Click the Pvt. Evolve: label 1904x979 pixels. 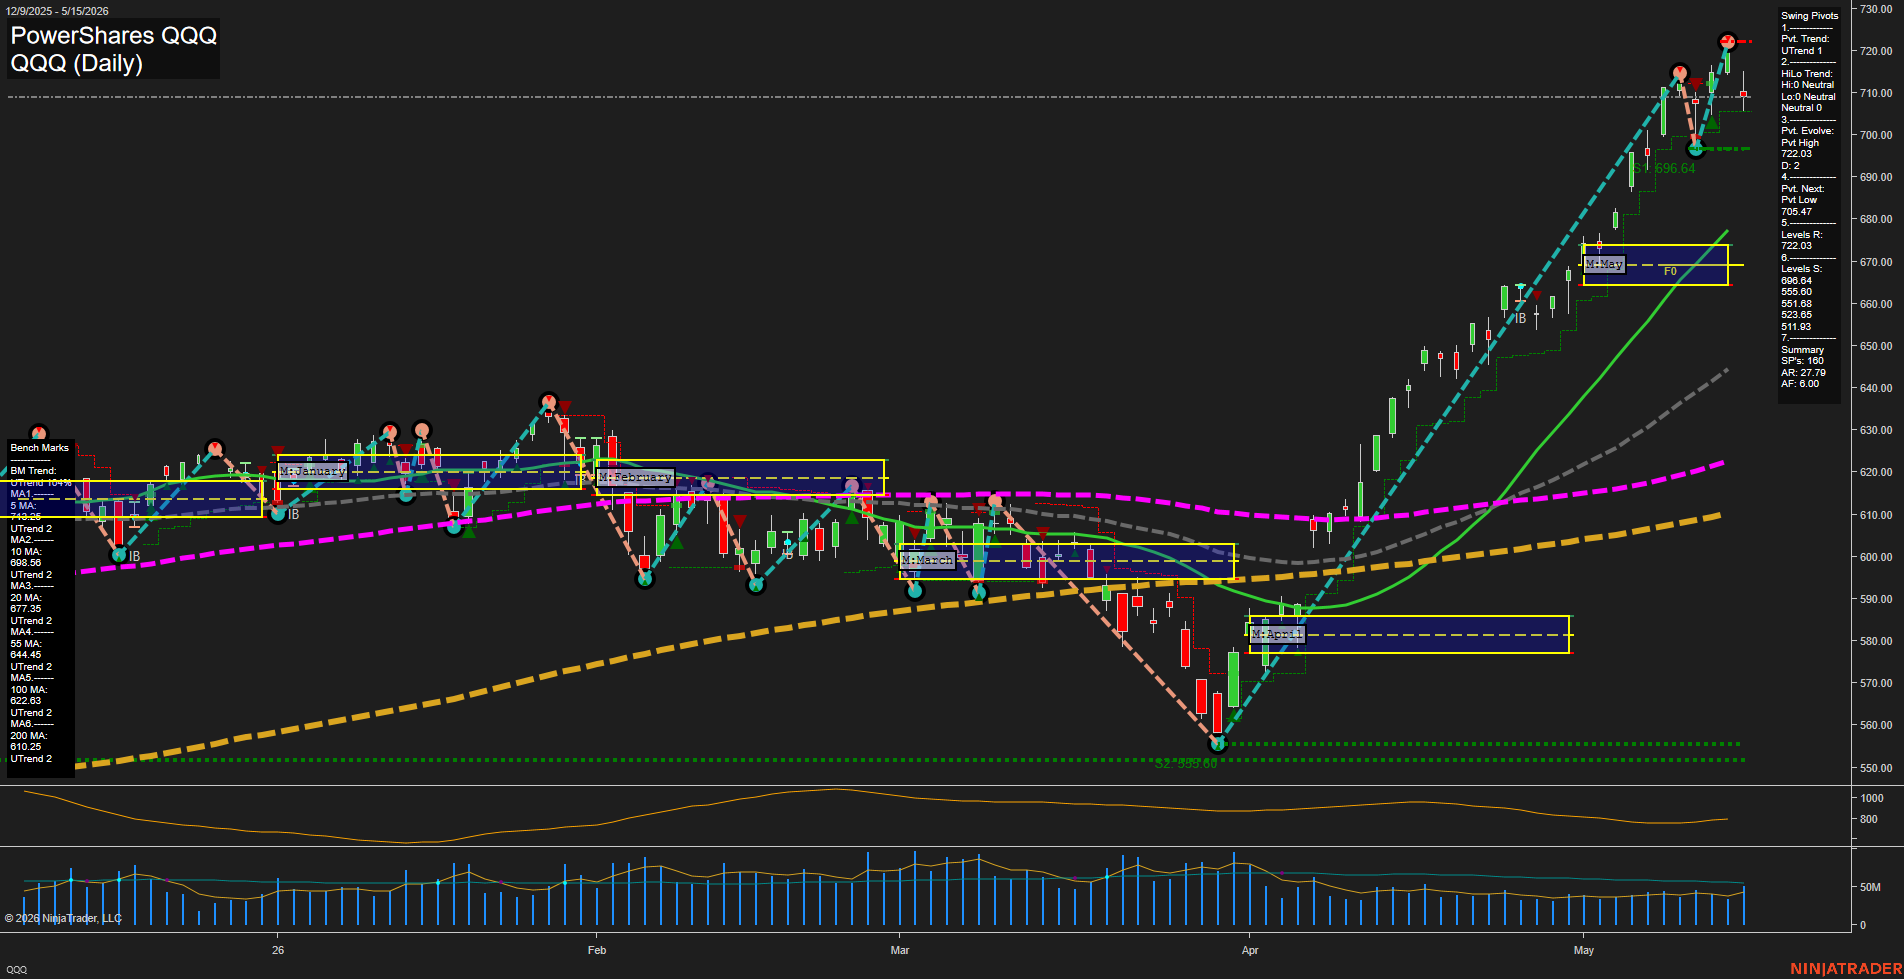pos(1807,131)
